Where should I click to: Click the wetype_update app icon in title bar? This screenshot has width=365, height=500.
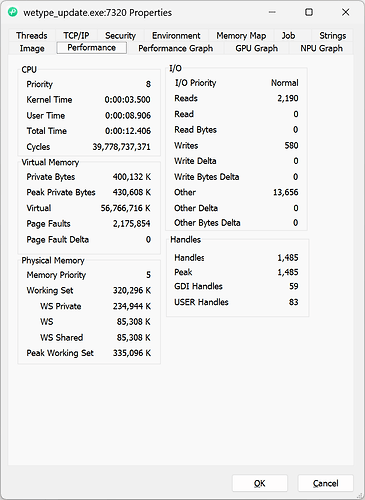coord(13,12)
